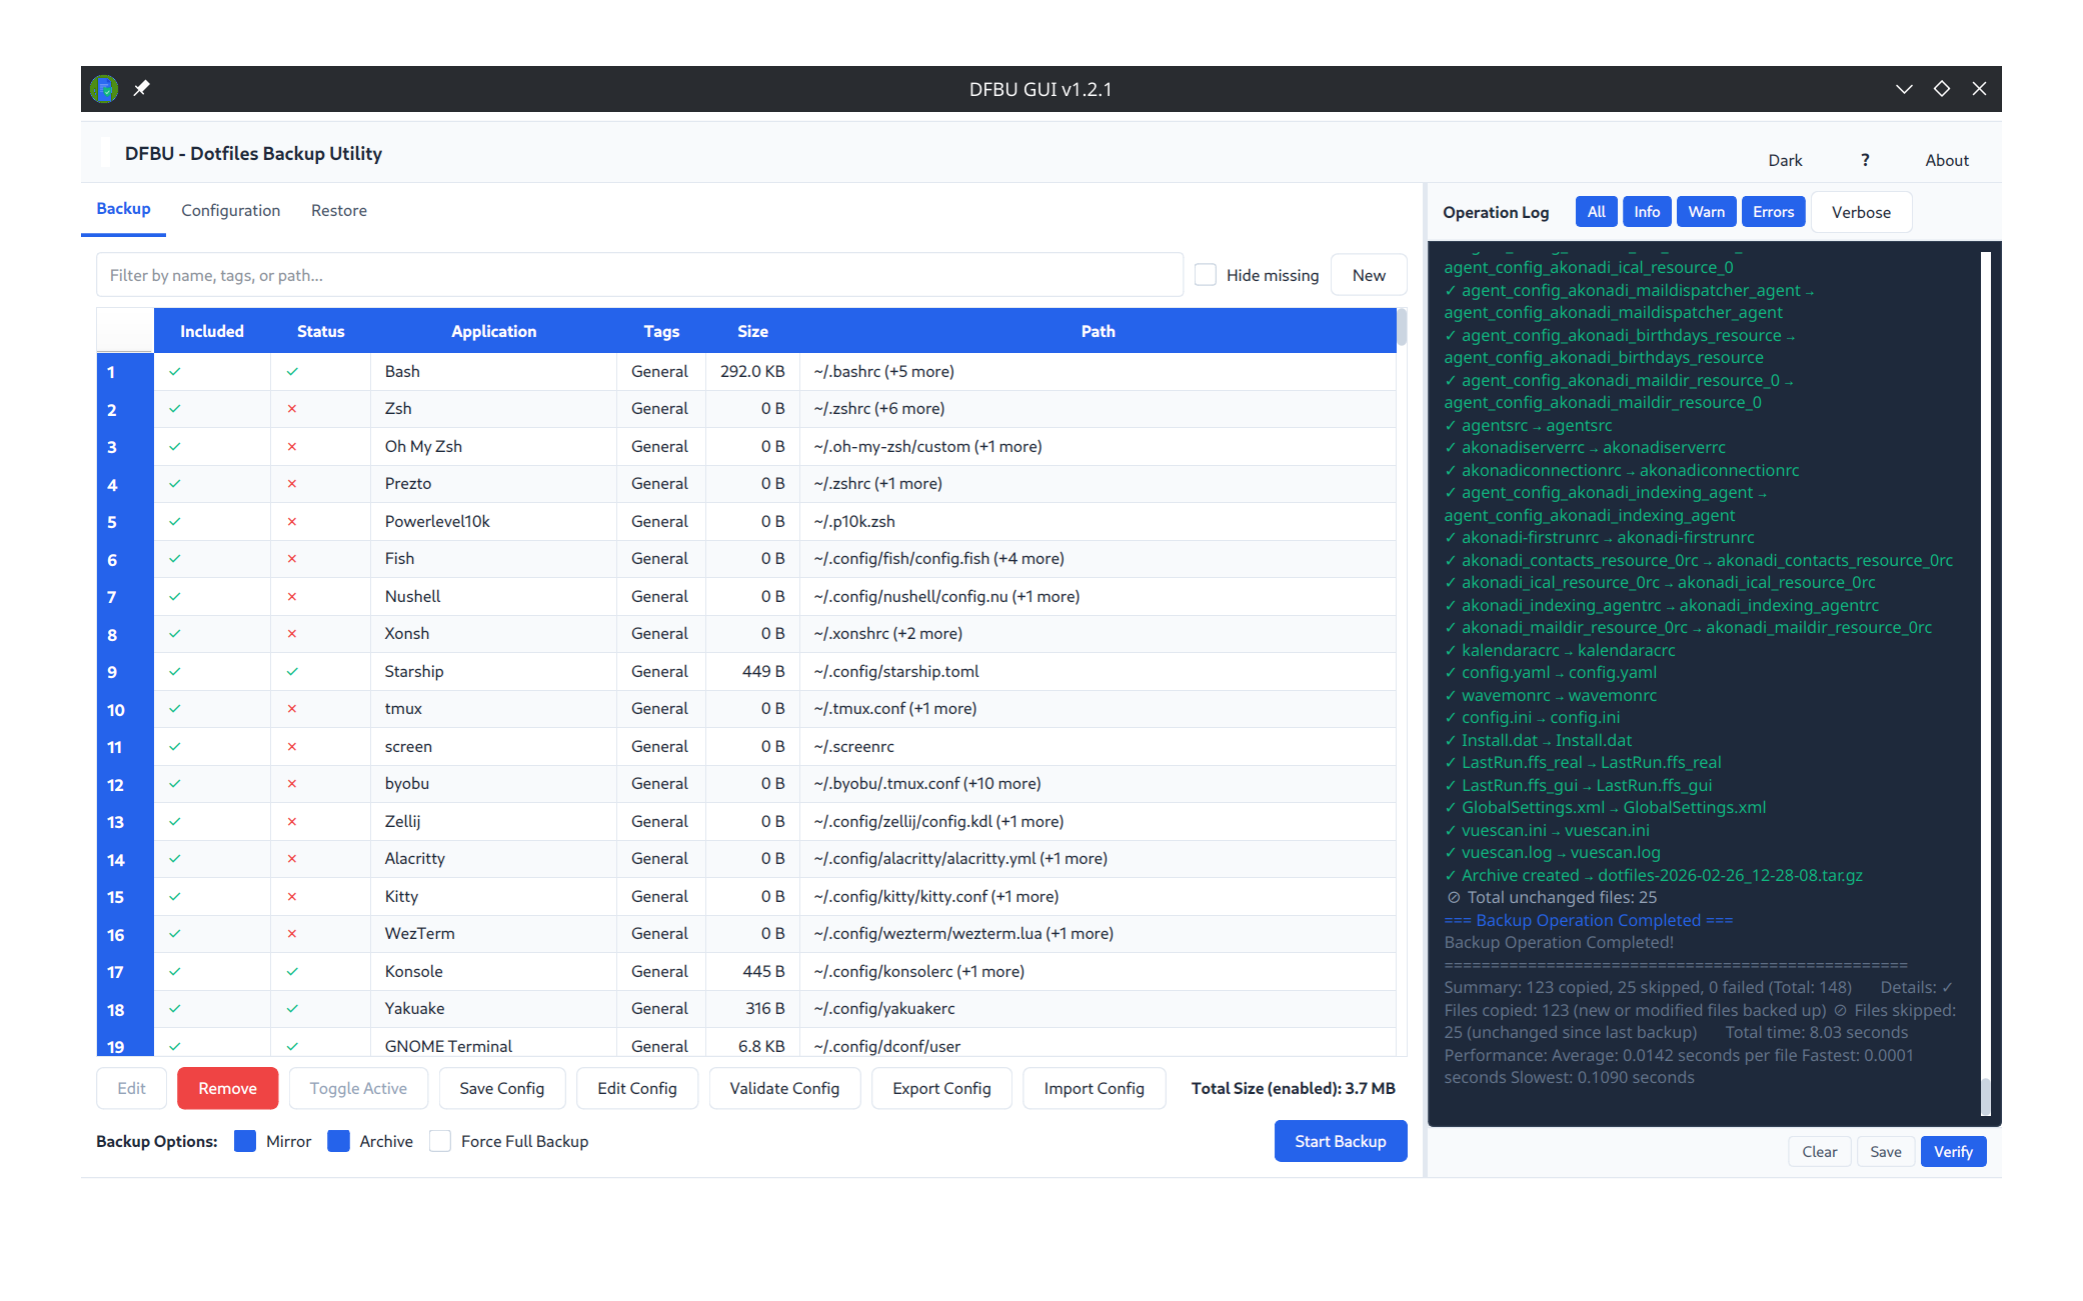Open the About page

pyautogui.click(x=1945, y=159)
